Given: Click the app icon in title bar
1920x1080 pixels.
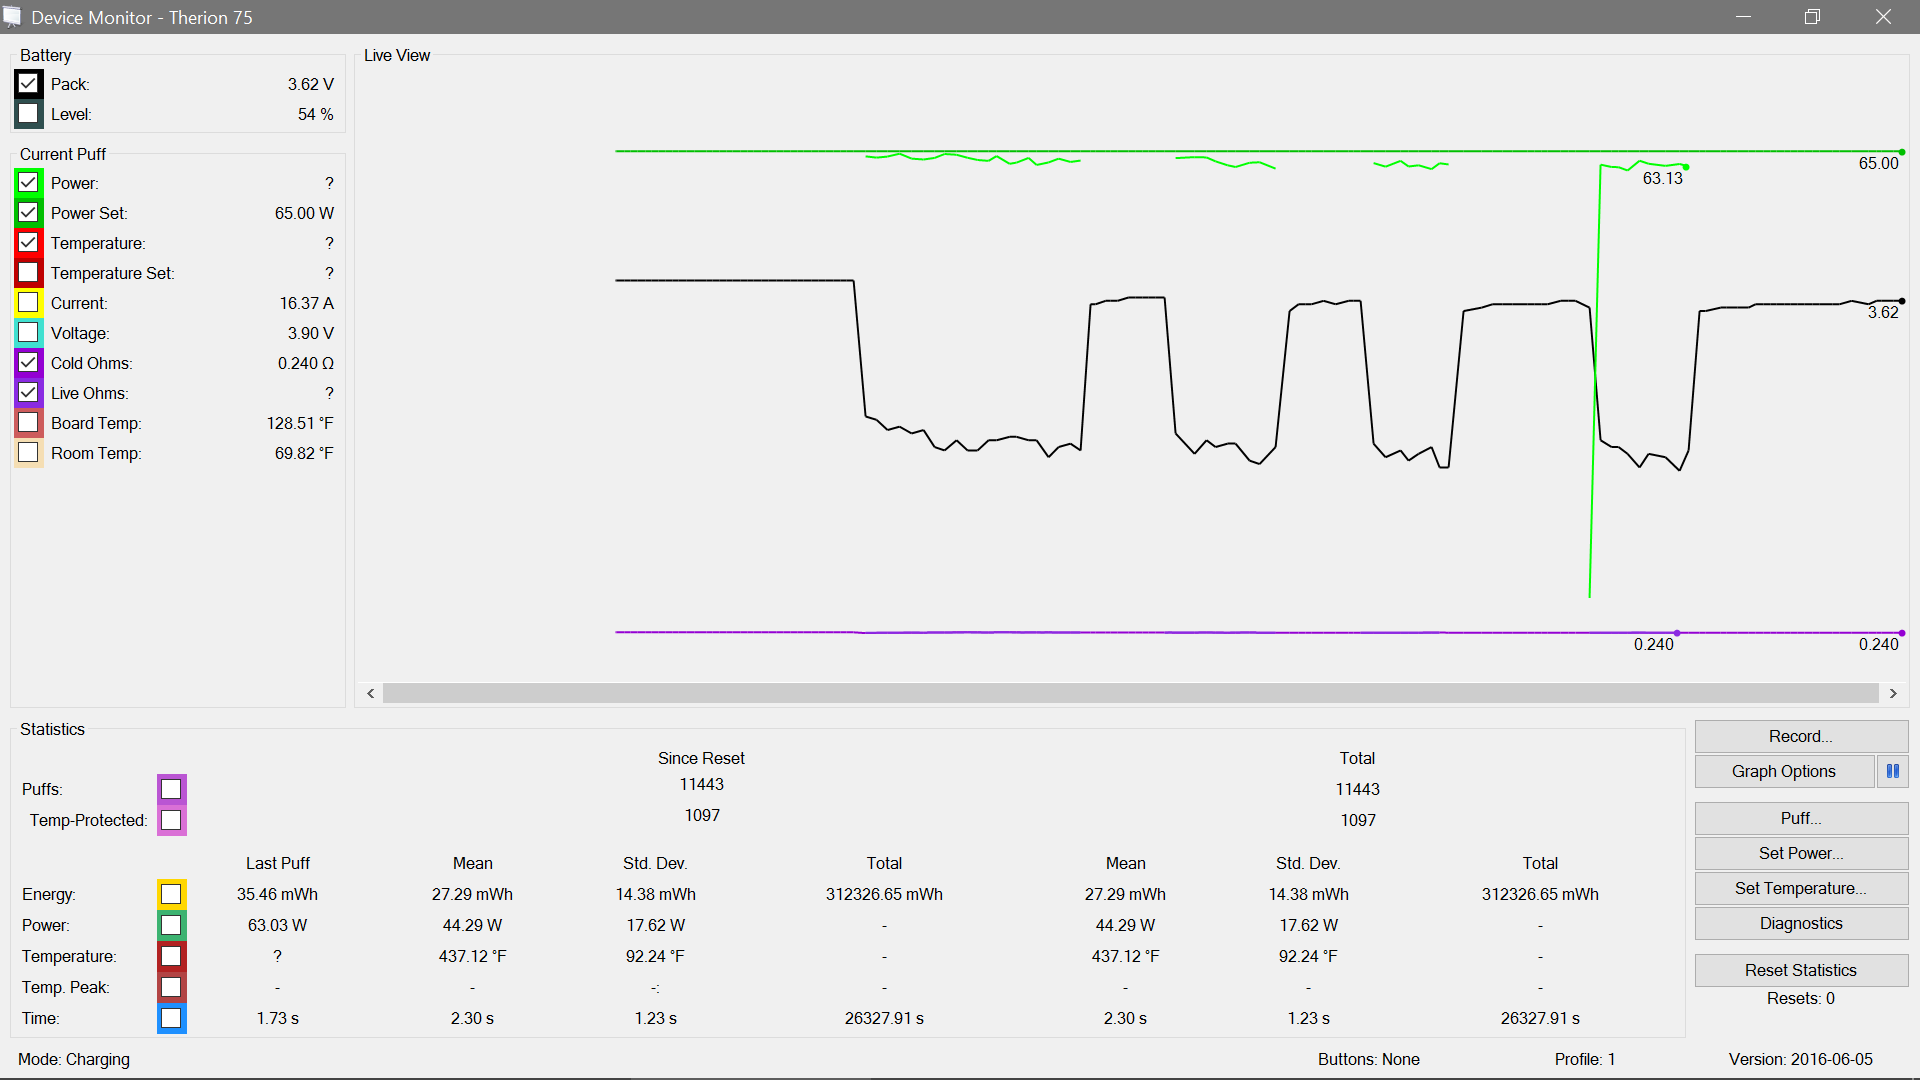Looking at the screenshot, I should tap(12, 17).
